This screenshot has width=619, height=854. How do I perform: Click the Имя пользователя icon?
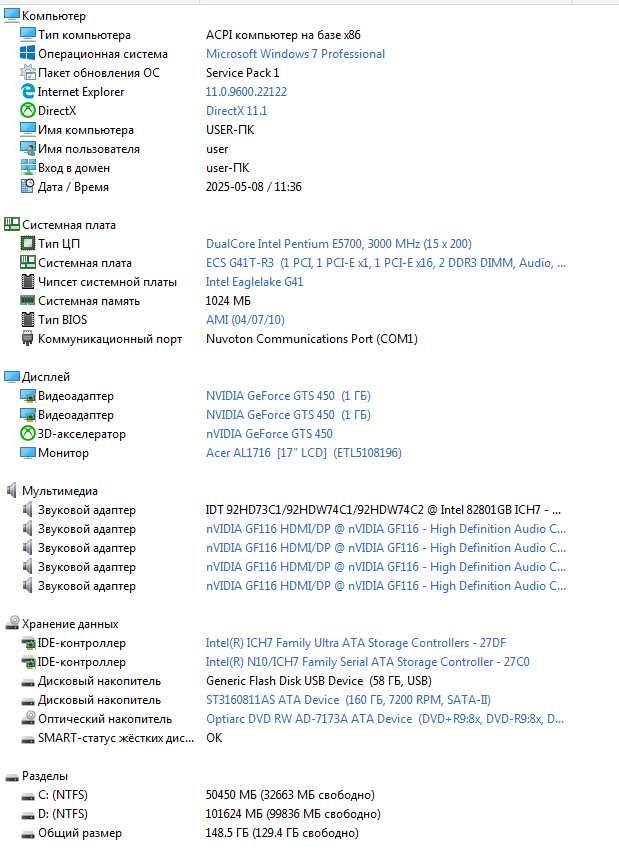pos(28,149)
